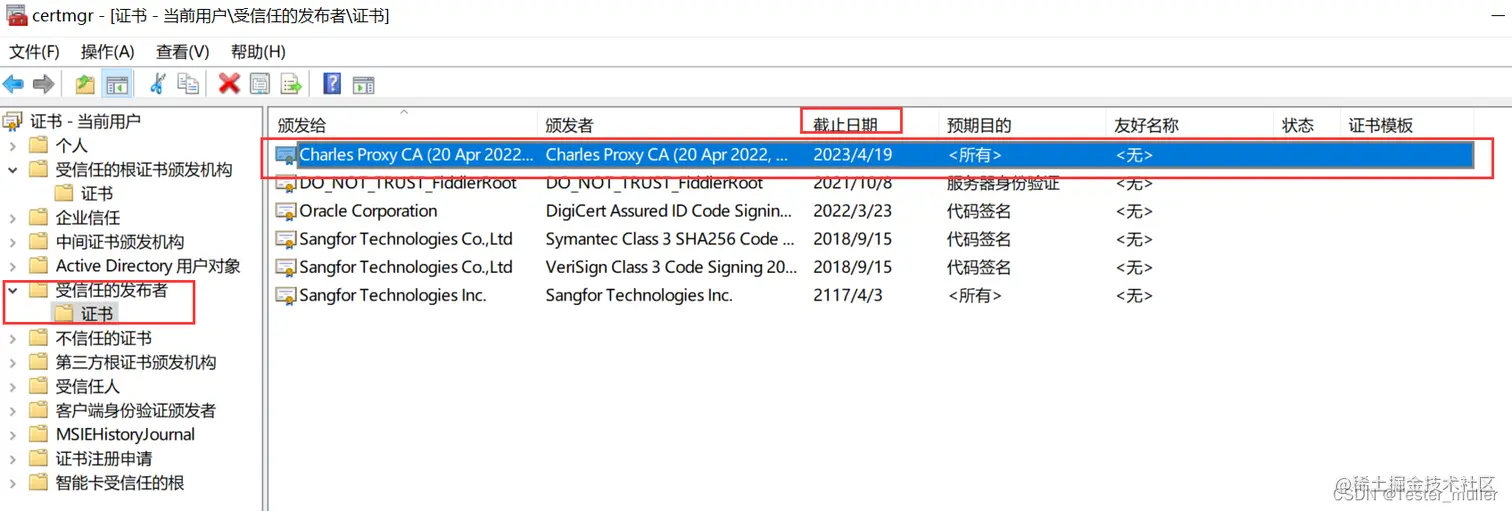Screen dimensions: 1512x511
Task: Click the Symantec Class 3 SHA256 Code issuer cell
Action: point(670,239)
